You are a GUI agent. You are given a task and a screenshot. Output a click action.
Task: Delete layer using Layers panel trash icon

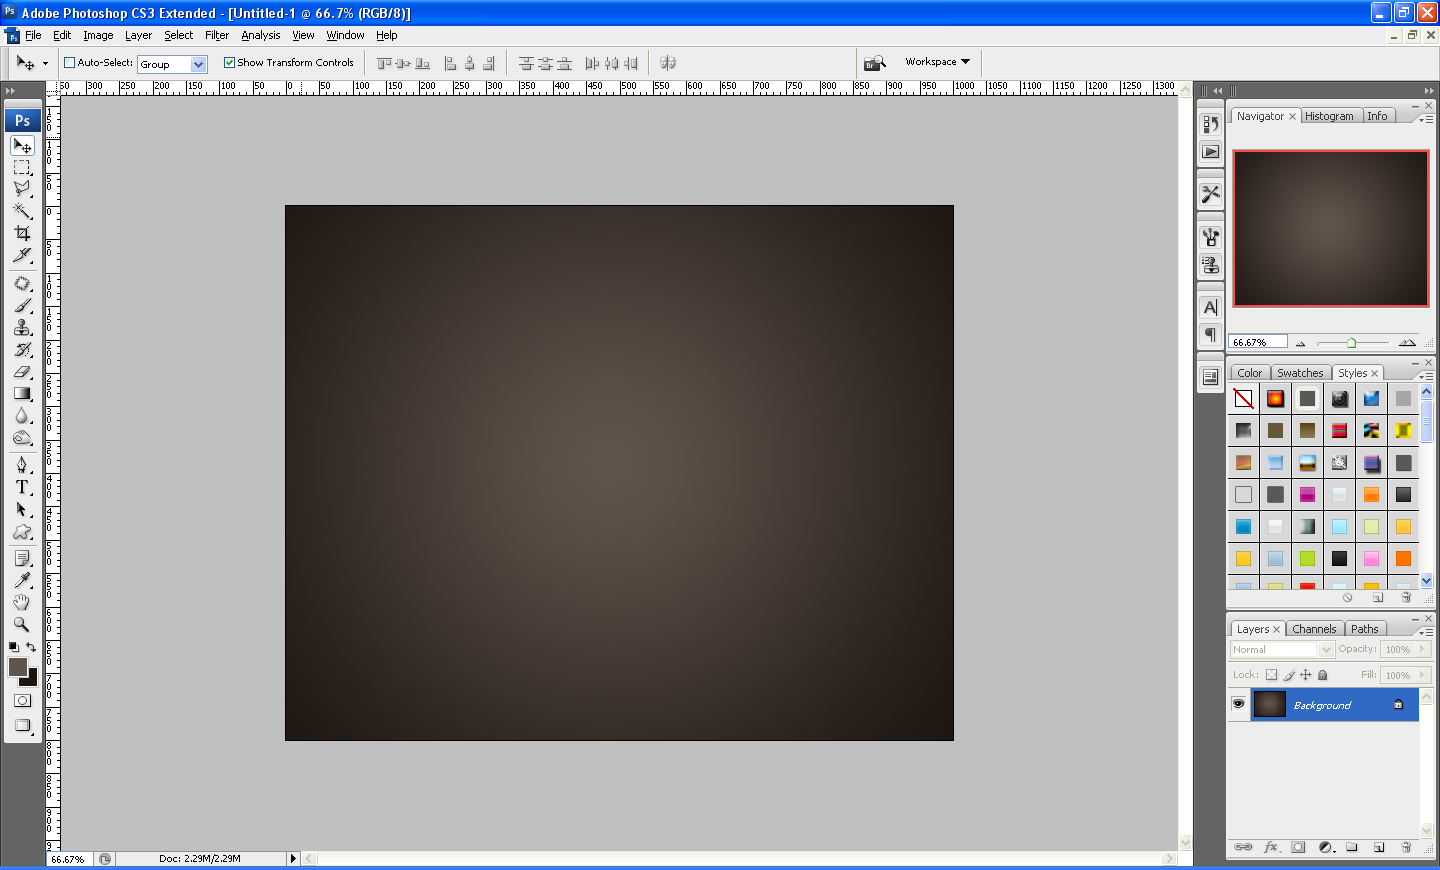click(1406, 847)
